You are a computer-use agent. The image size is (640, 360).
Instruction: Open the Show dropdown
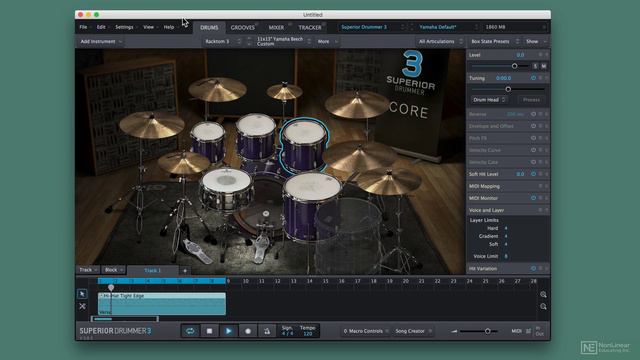tap(536, 42)
